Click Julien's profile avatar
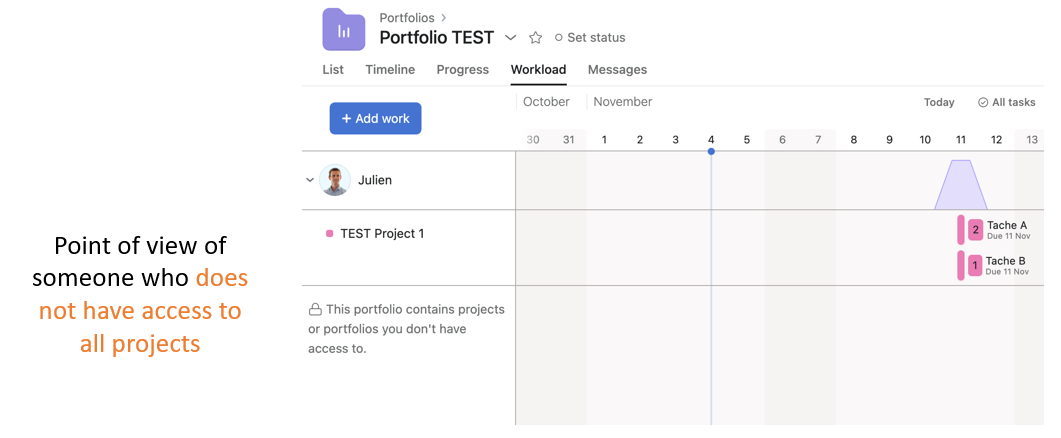This screenshot has width=1061, height=438. pyautogui.click(x=335, y=180)
